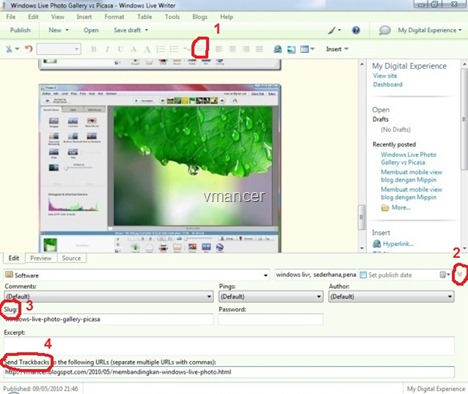Switch to the Preview tab
The width and height of the screenshot is (468, 394).
click(x=41, y=258)
